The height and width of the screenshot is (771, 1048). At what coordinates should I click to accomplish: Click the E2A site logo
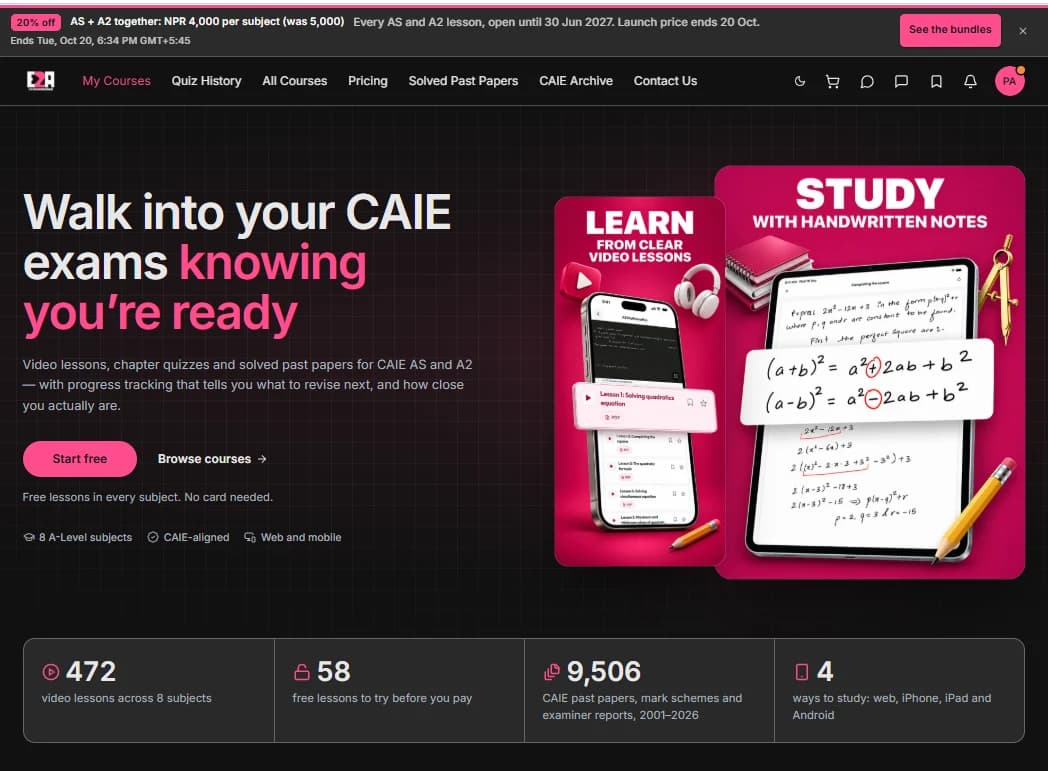tap(40, 81)
